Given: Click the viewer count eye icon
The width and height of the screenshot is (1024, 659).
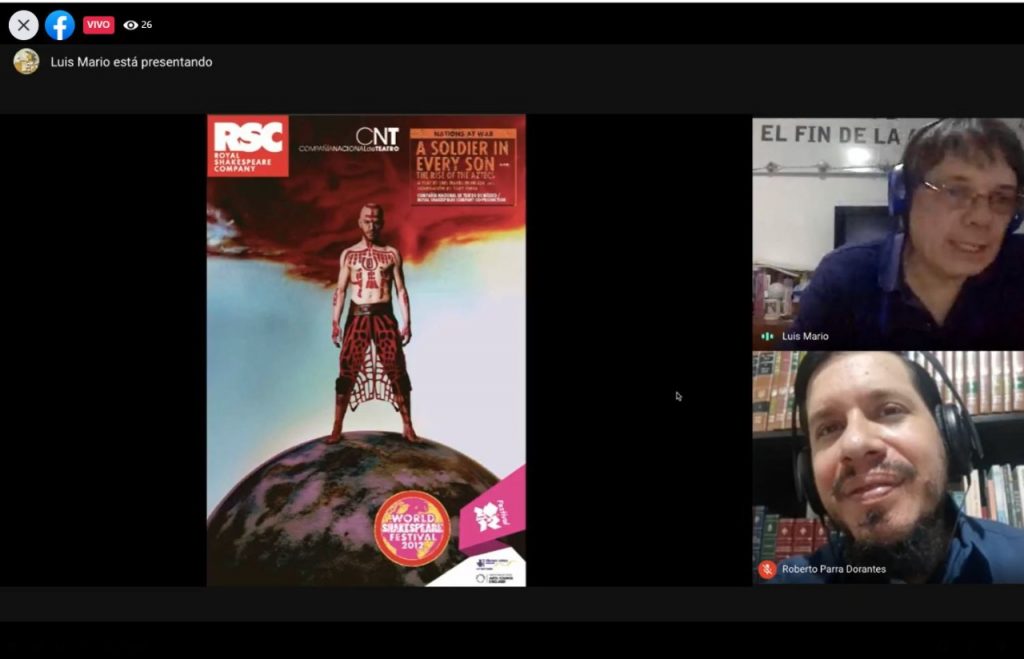Looking at the screenshot, I should click(x=130, y=25).
